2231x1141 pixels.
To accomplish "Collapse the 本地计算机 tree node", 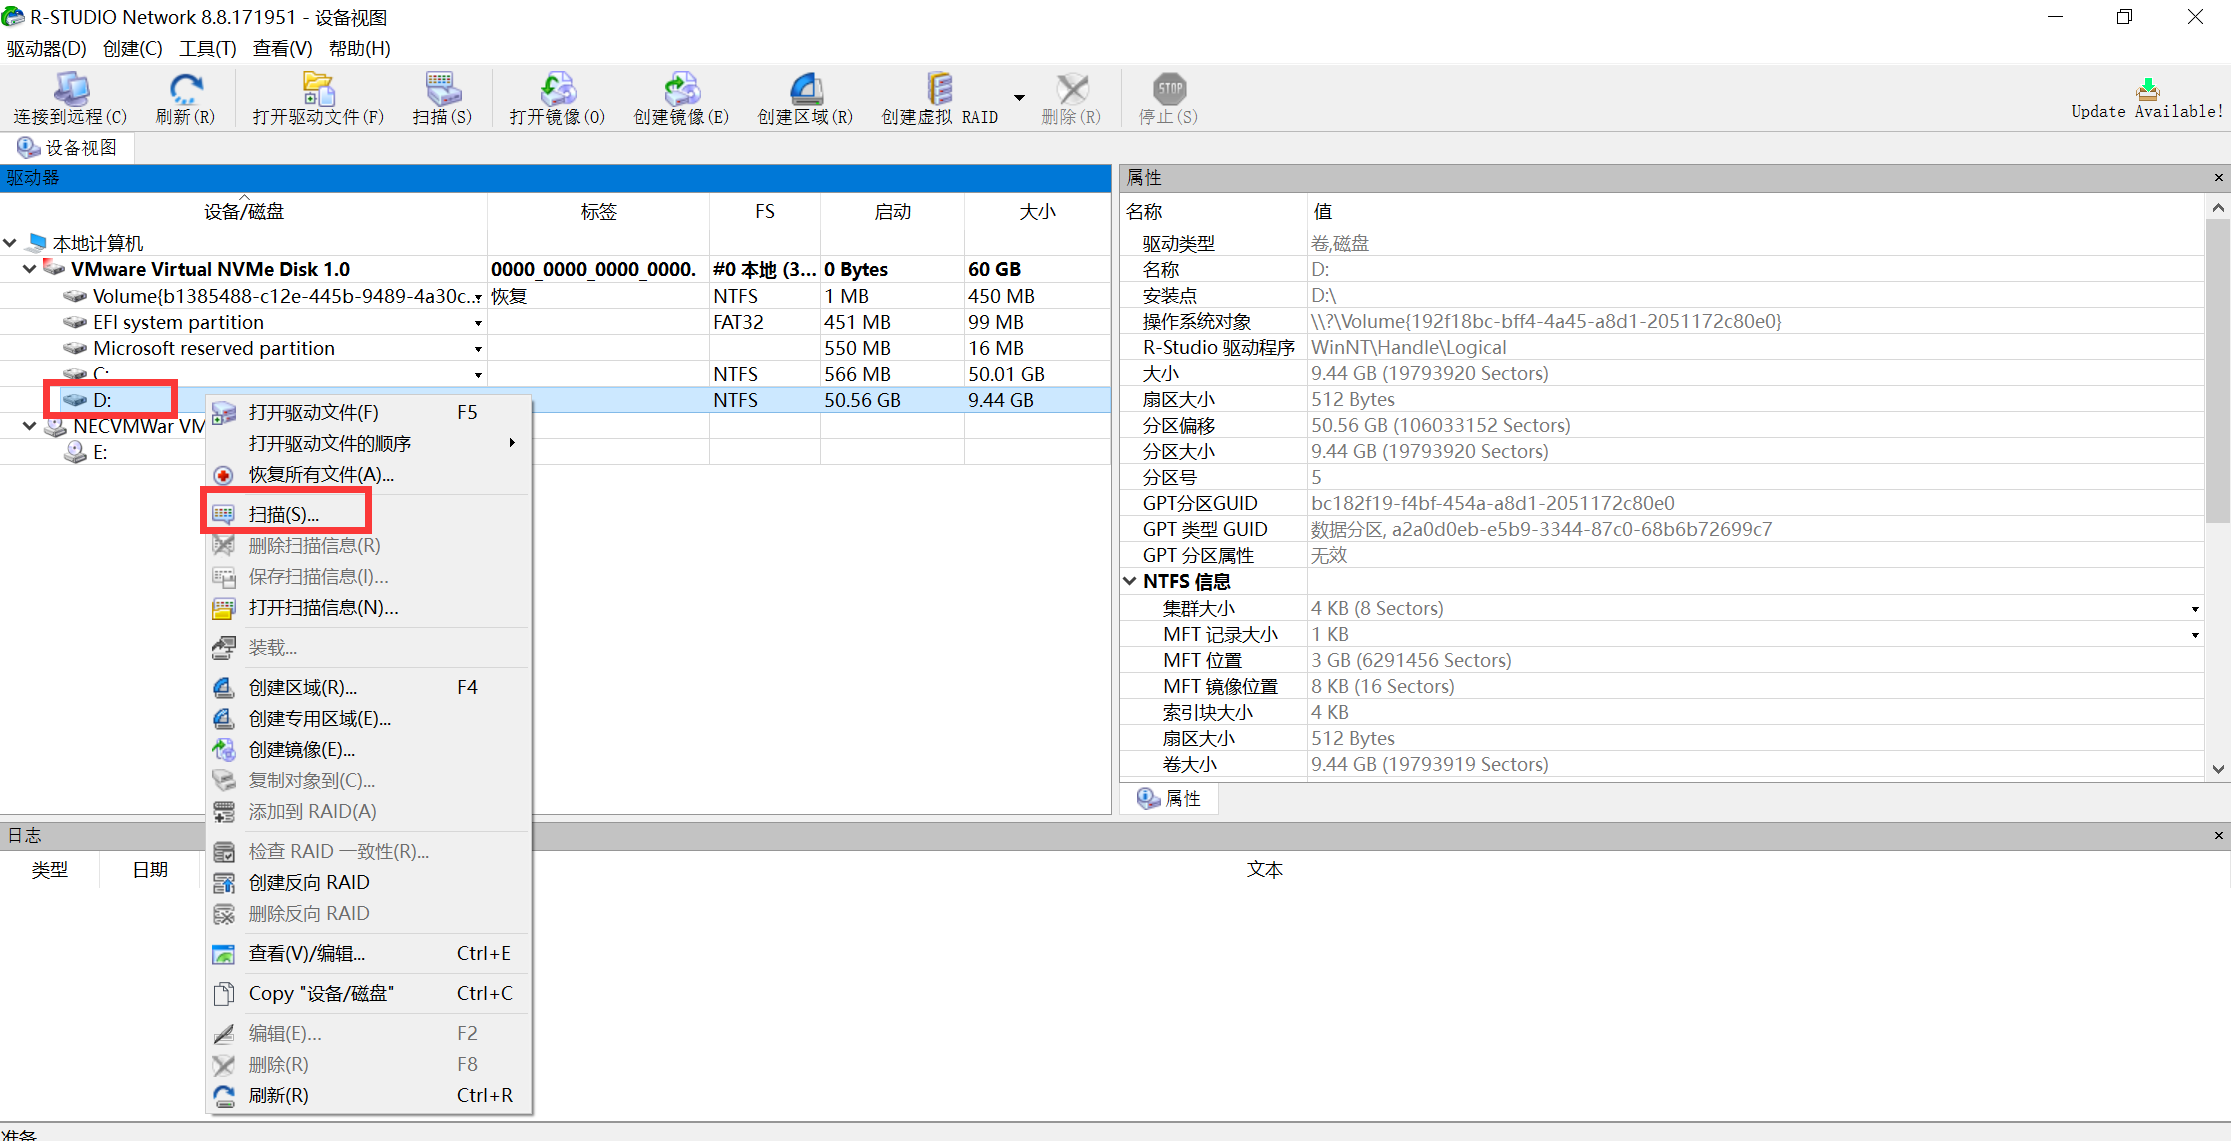I will pos(10,243).
